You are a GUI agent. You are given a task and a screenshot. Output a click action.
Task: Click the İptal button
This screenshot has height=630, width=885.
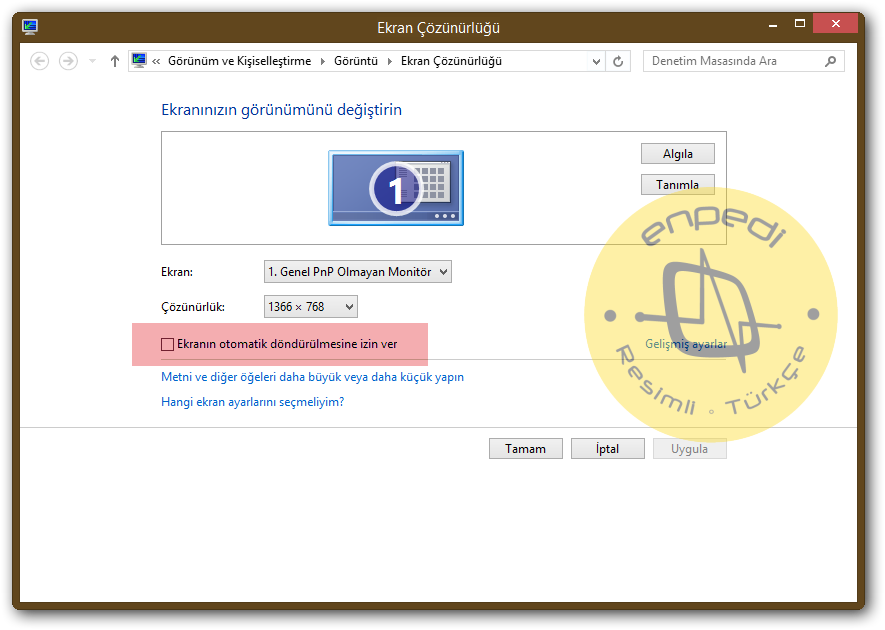(x=607, y=449)
